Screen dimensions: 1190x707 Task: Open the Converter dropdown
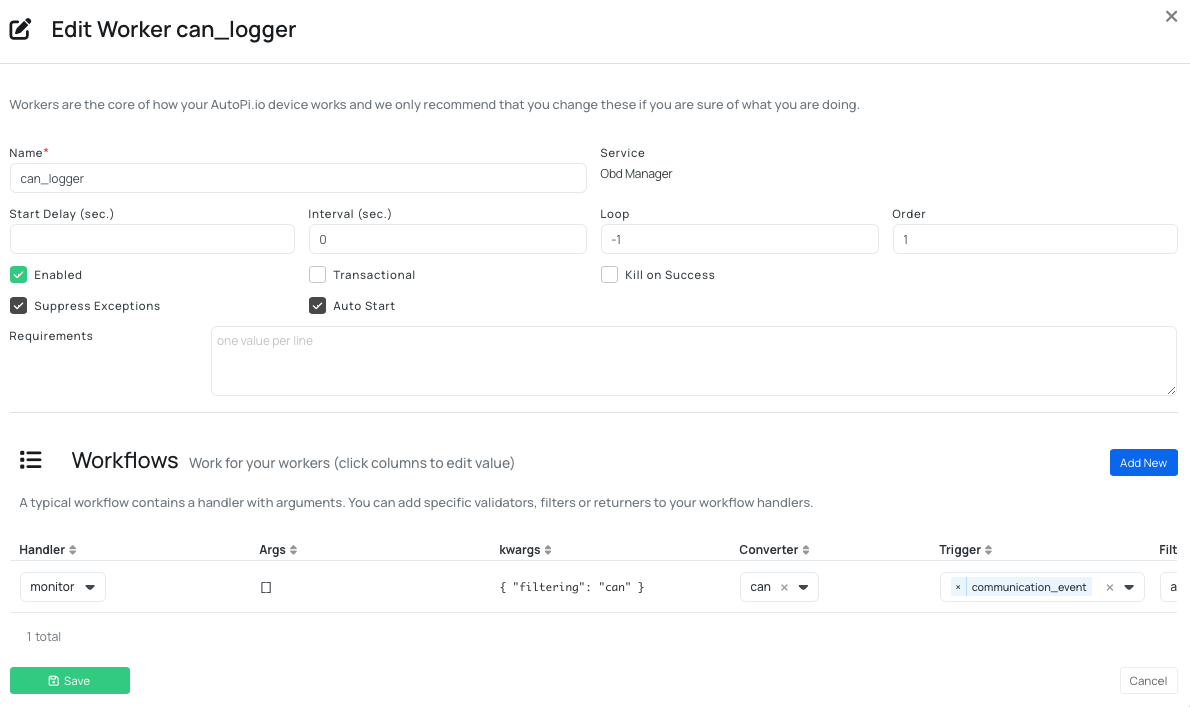click(805, 587)
